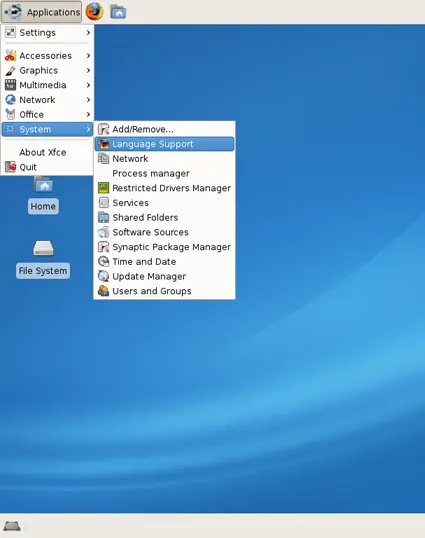Viewport: 425px width, 538px height.
Task: Expand the Network submenu arrow
Action: pyautogui.click(x=88, y=100)
